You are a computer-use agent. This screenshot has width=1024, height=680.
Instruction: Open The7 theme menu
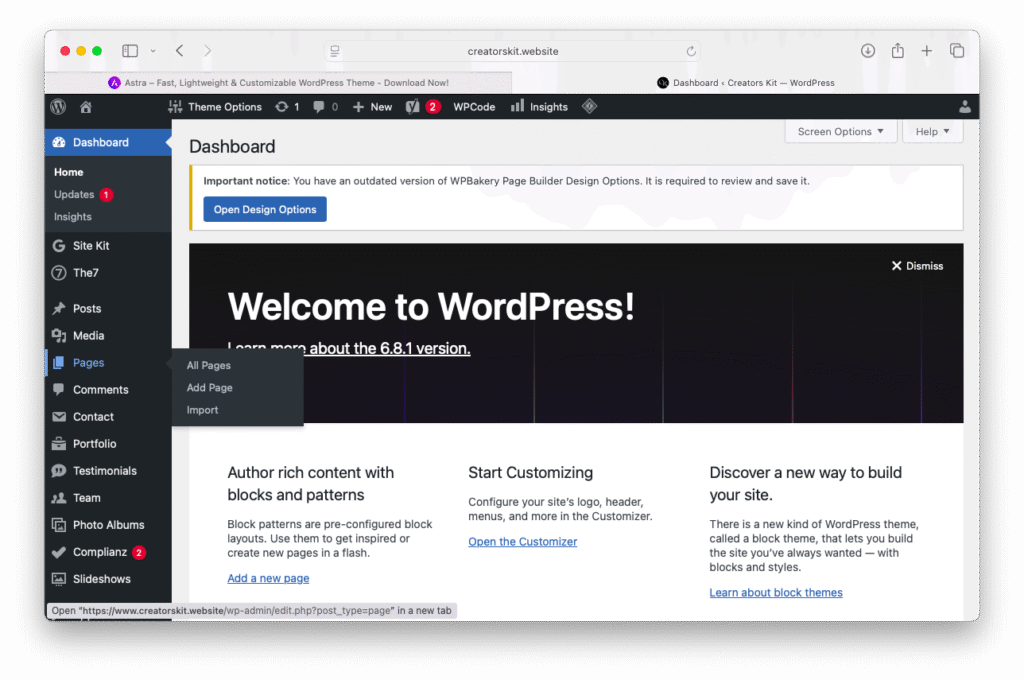coord(108,272)
